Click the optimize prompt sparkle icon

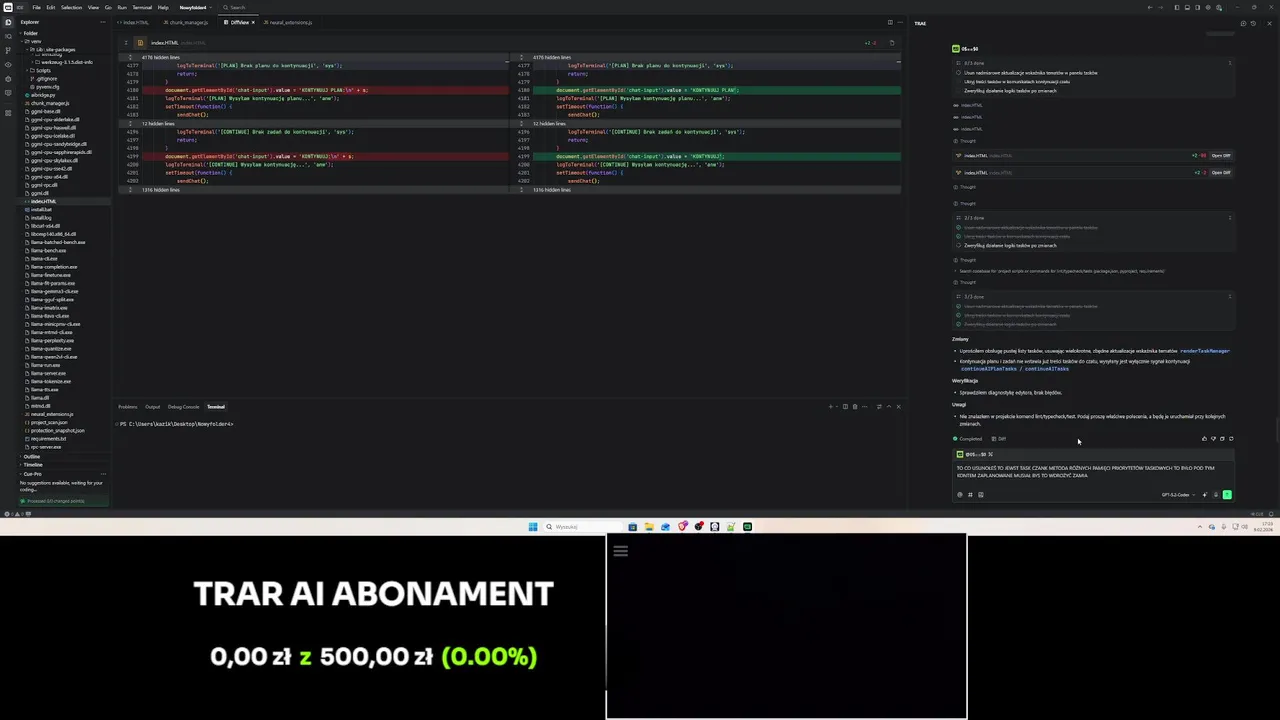(1204, 494)
